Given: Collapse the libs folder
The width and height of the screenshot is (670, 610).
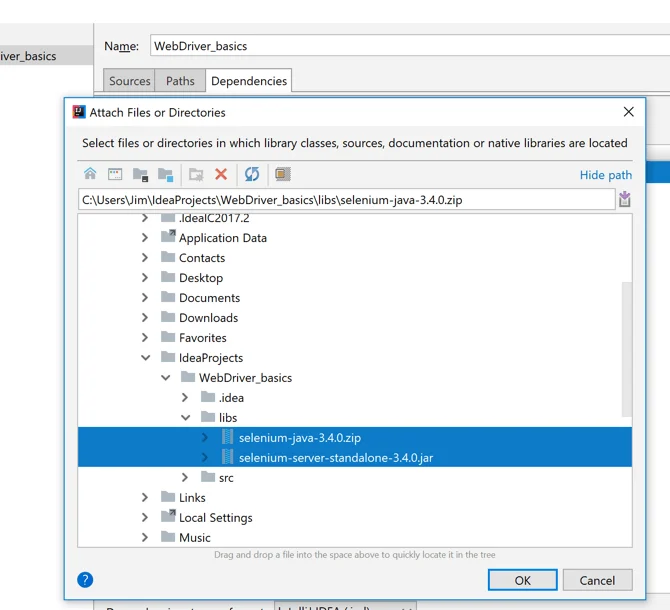Looking at the screenshot, I should pos(185,417).
